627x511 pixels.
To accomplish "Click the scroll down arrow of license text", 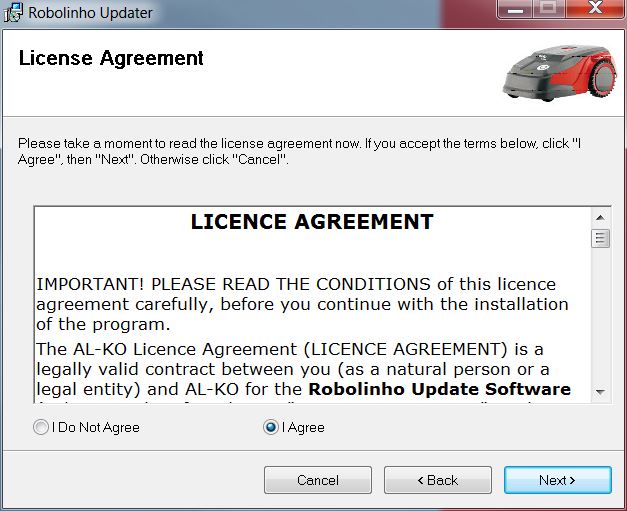I will click(600, 391).
